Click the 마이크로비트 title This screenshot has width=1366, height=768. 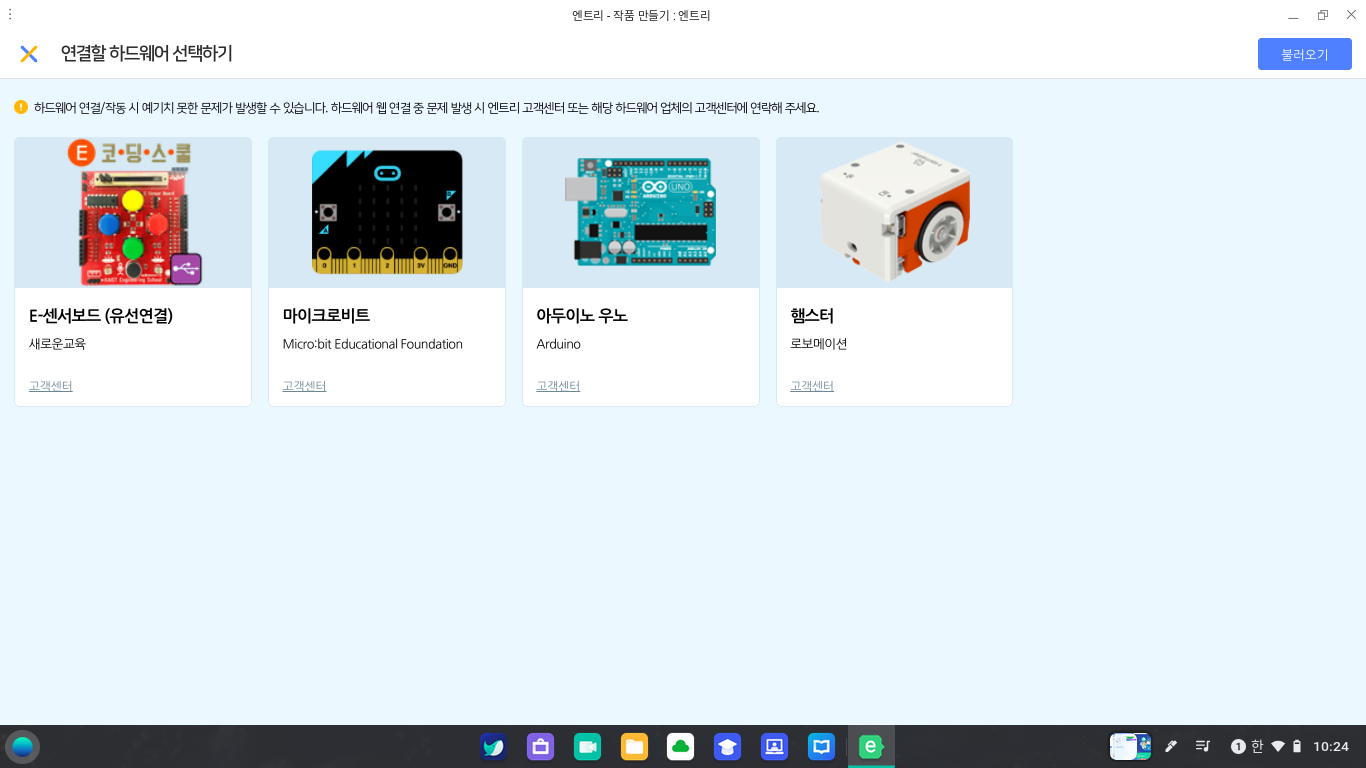click(326, 315)
